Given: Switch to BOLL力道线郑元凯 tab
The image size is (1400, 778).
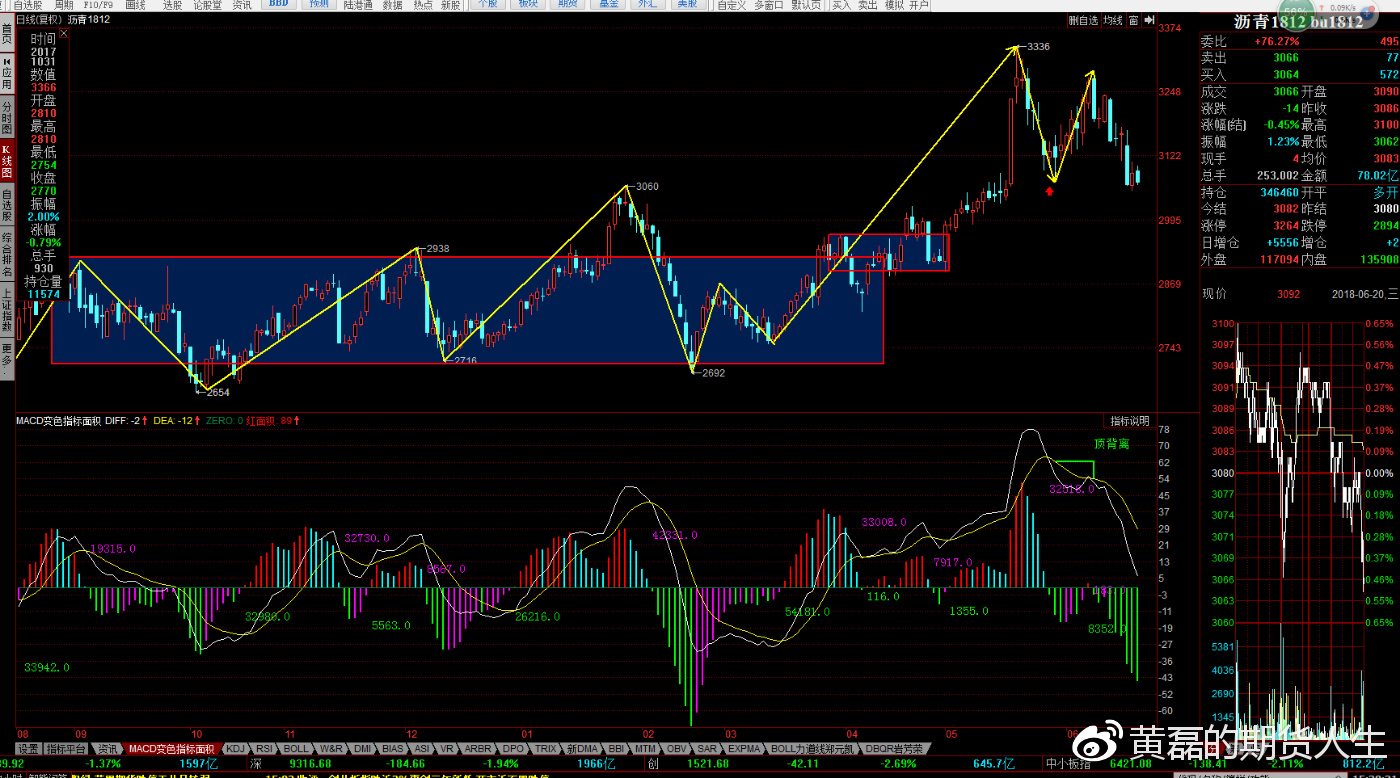Looking at the screenshot, I should pyautogui.click(x=814, y=748).
